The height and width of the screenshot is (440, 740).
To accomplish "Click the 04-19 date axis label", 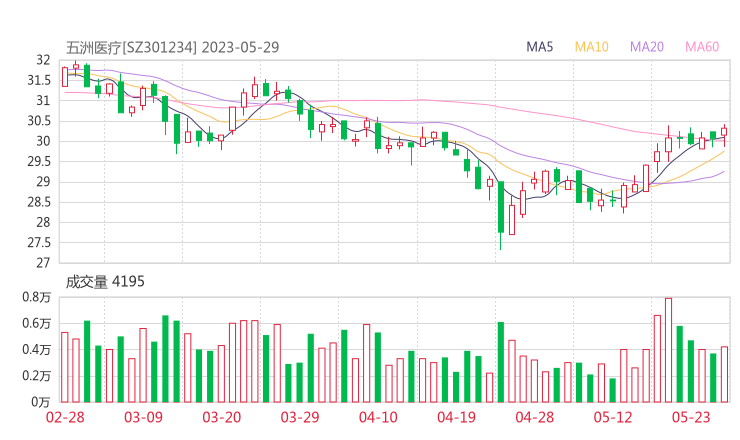I will (456, 417).
